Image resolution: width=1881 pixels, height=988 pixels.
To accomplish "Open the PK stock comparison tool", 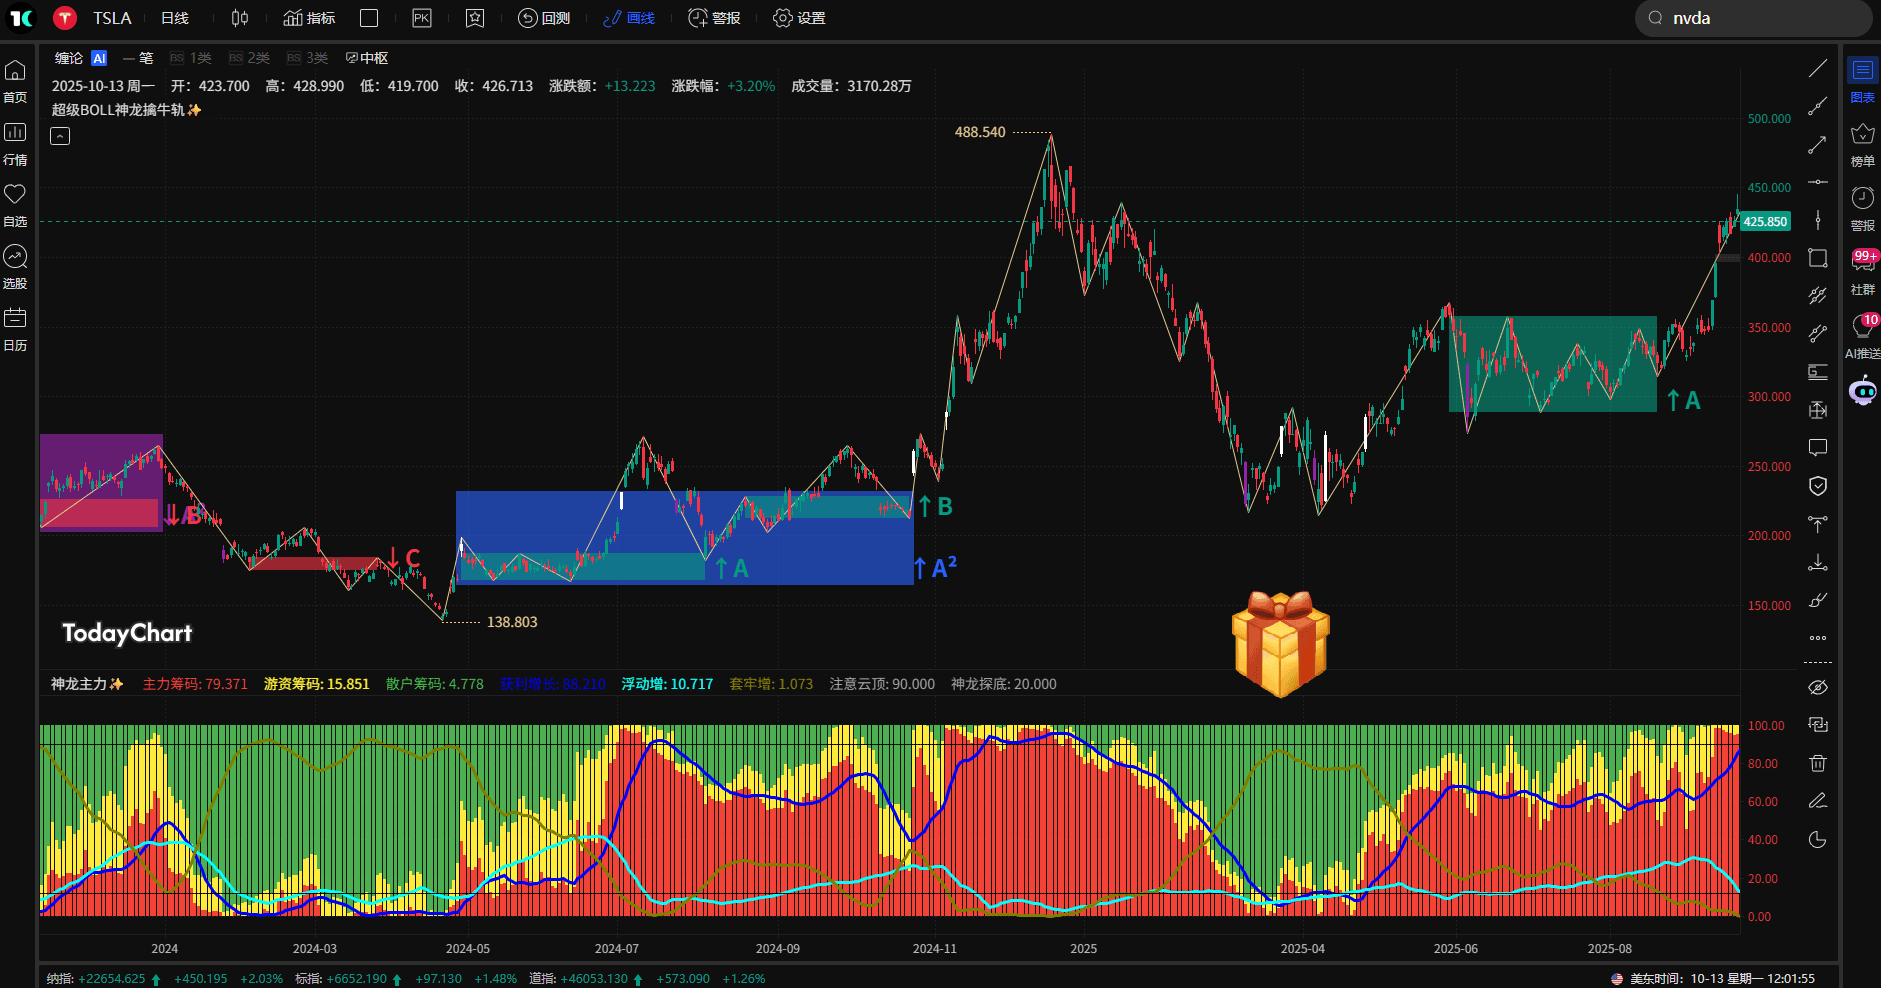I will (x=421, y=18).
